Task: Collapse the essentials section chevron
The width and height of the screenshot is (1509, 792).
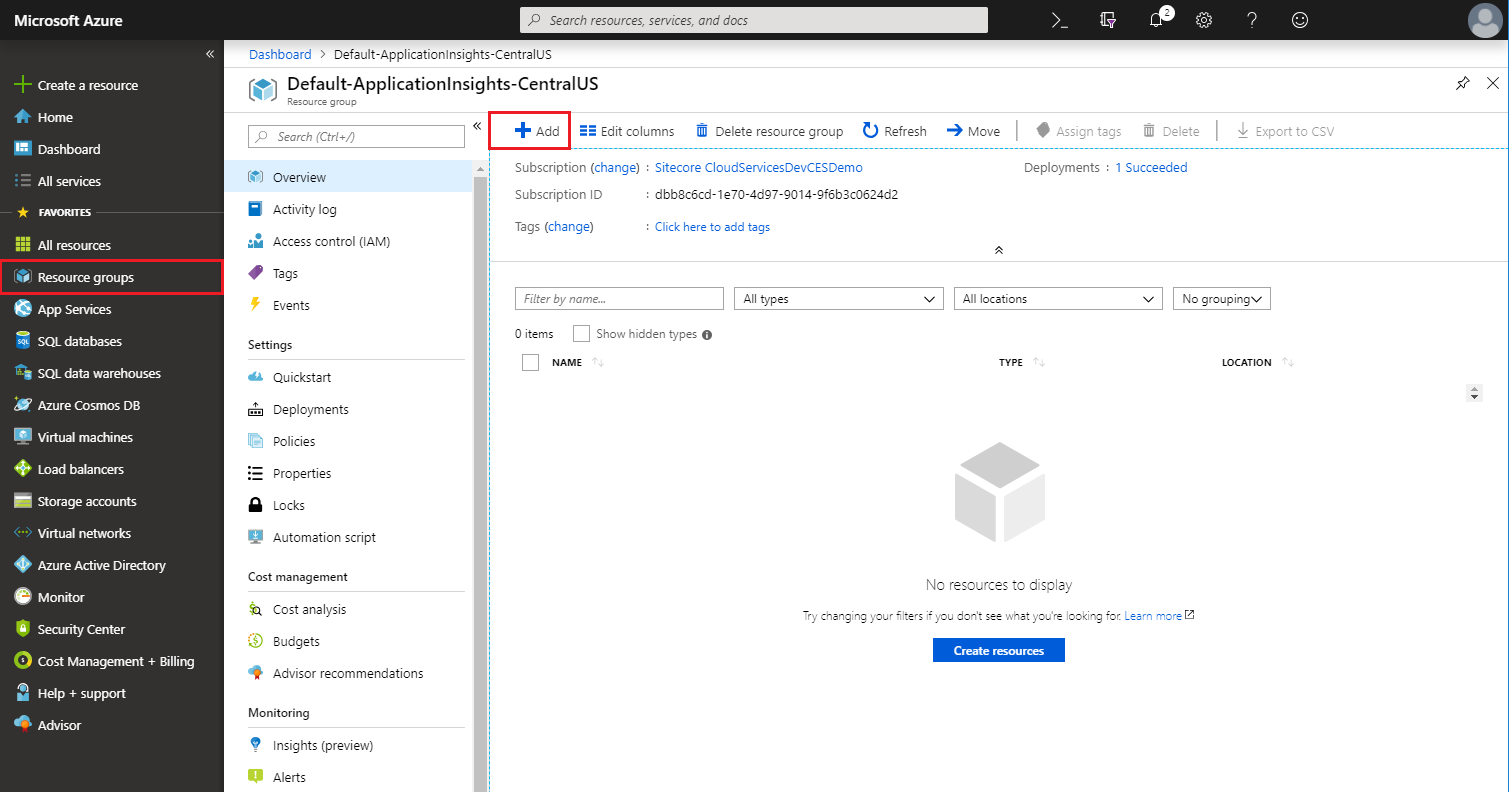Action: [998, 250]
